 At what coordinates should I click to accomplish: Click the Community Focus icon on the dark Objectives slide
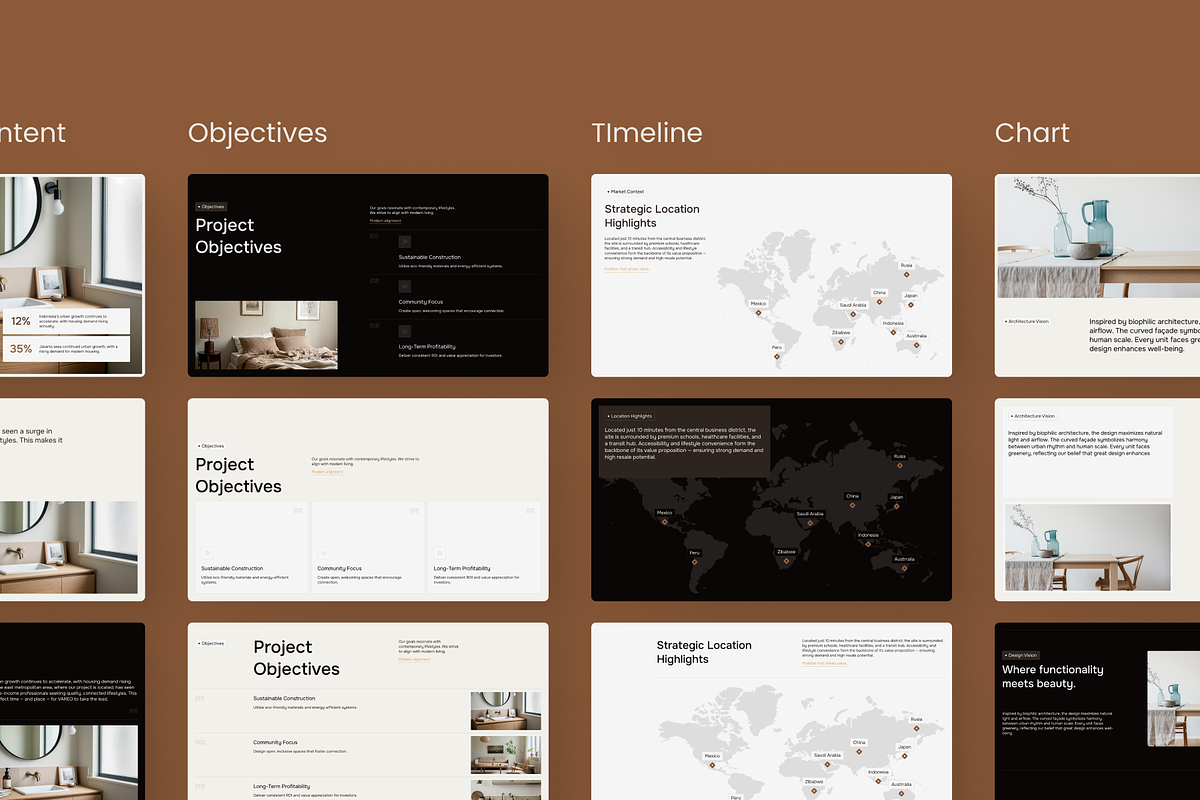pos(405,286)
